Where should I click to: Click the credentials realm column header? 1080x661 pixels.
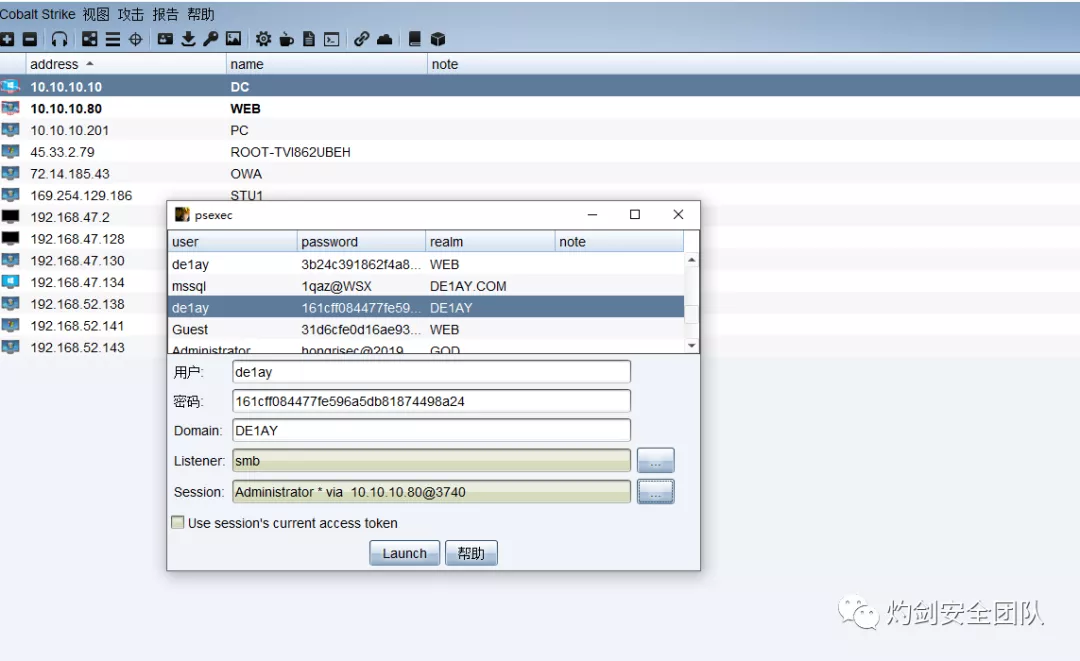[490, 242]
